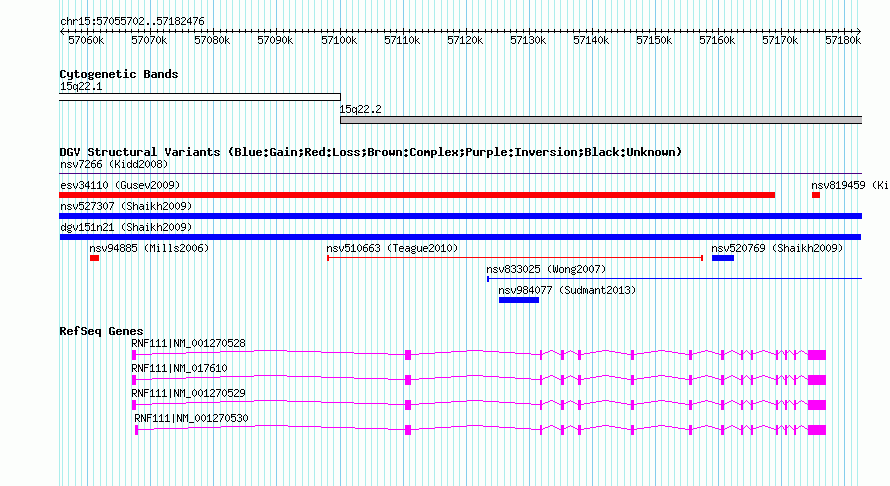
Task: Click the nsv510663 (Teague2010) label
Action: tap(392, 248)
